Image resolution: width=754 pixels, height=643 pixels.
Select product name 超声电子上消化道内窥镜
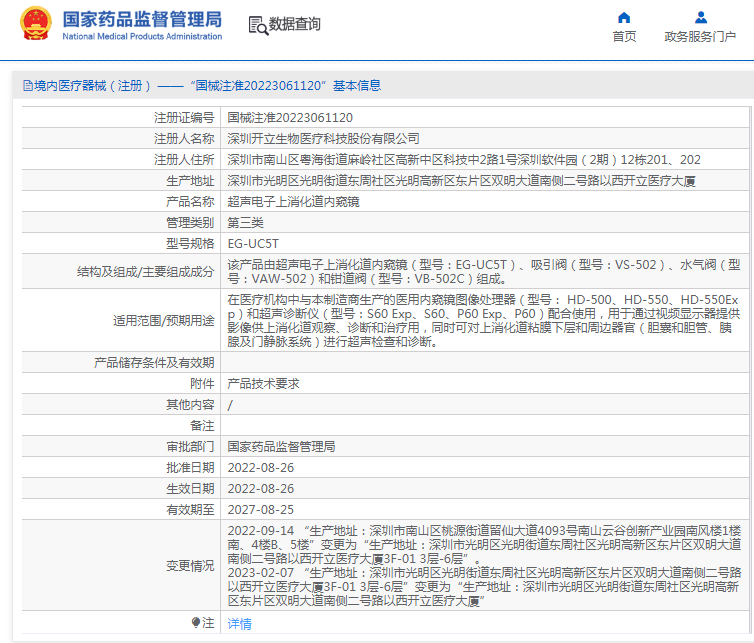click(x=293, y=202)
